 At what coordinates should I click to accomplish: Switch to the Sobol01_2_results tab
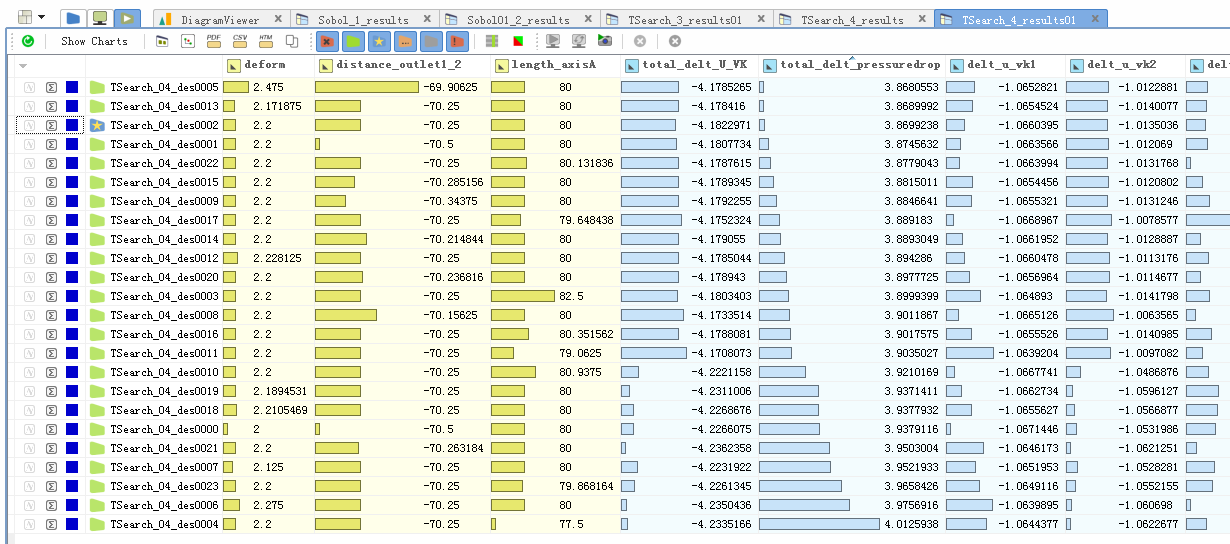(520, 19)
